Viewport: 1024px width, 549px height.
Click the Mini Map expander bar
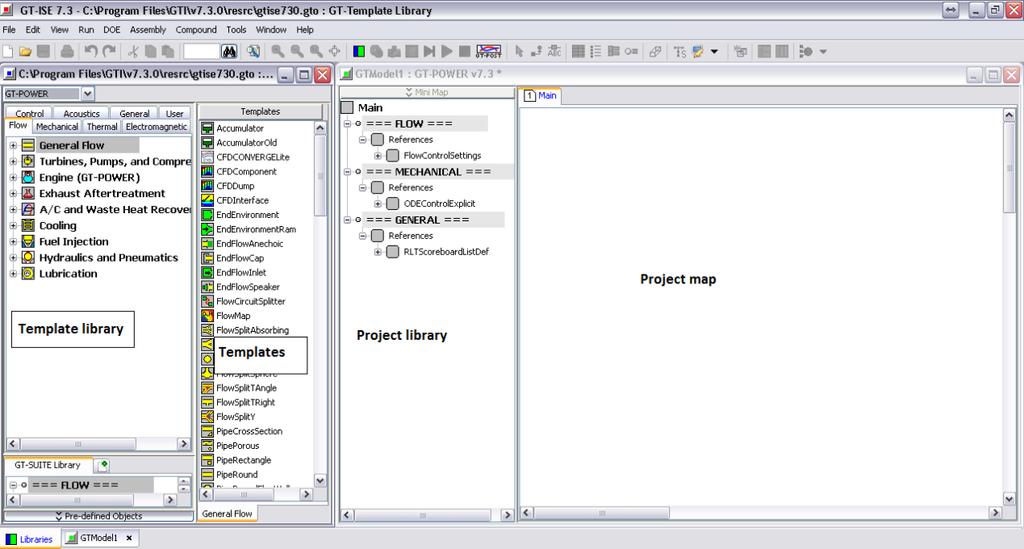pyautogui.click(x=427, y=92)
